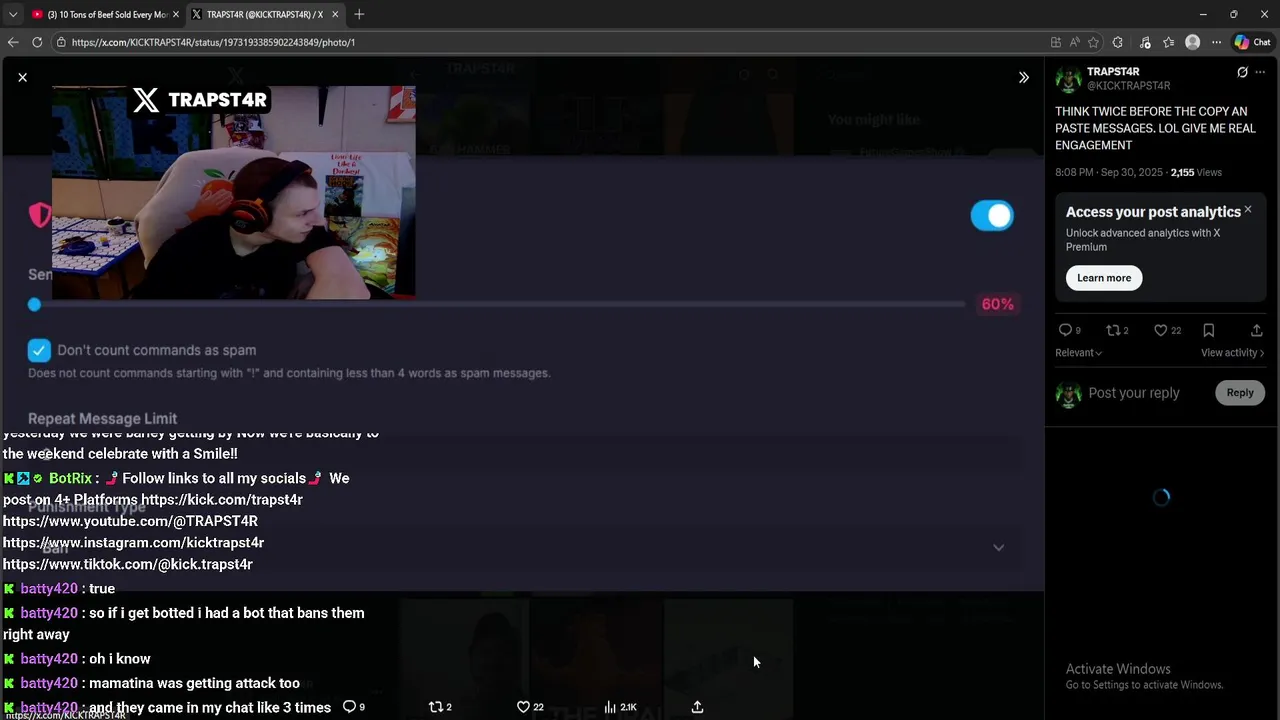1280x720 pixels.
Task: Collapse the side panel with double-chevron
Action: click(1023, 77)
